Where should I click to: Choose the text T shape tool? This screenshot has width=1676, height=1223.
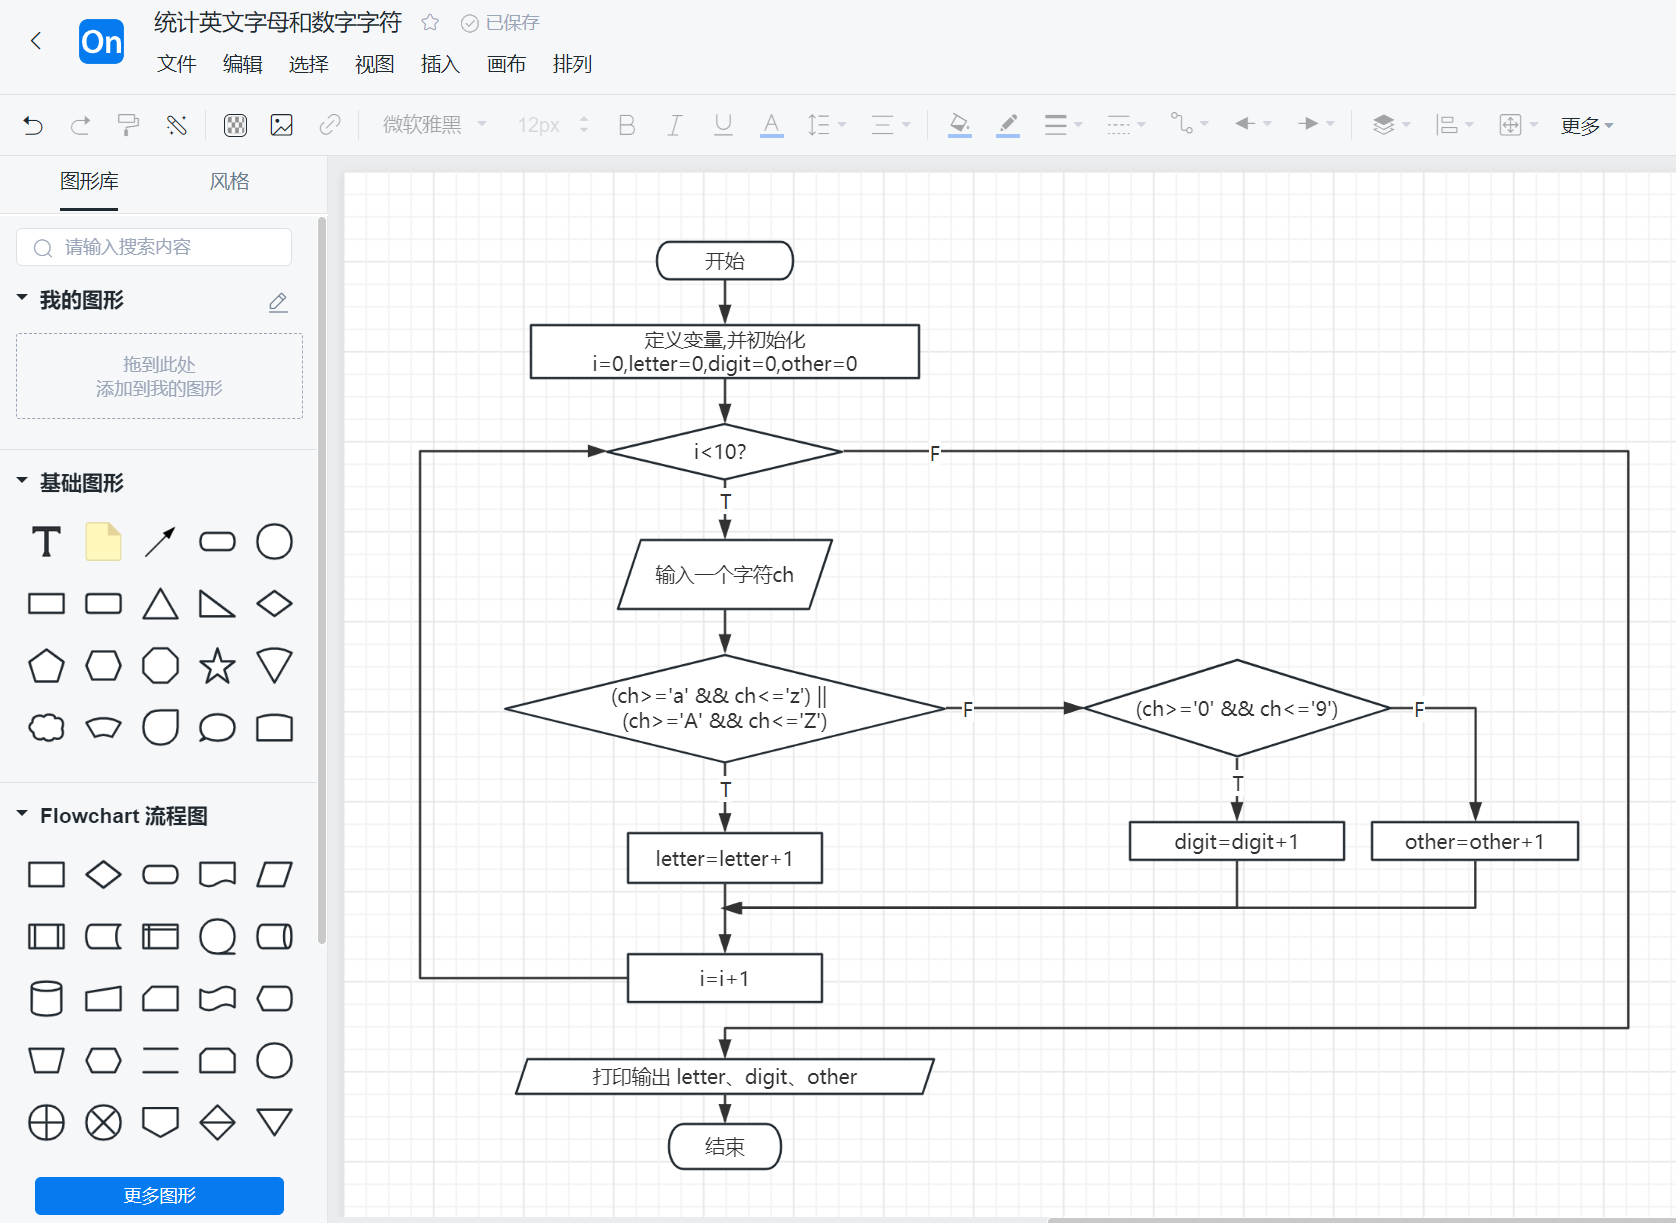pos(46,542)
